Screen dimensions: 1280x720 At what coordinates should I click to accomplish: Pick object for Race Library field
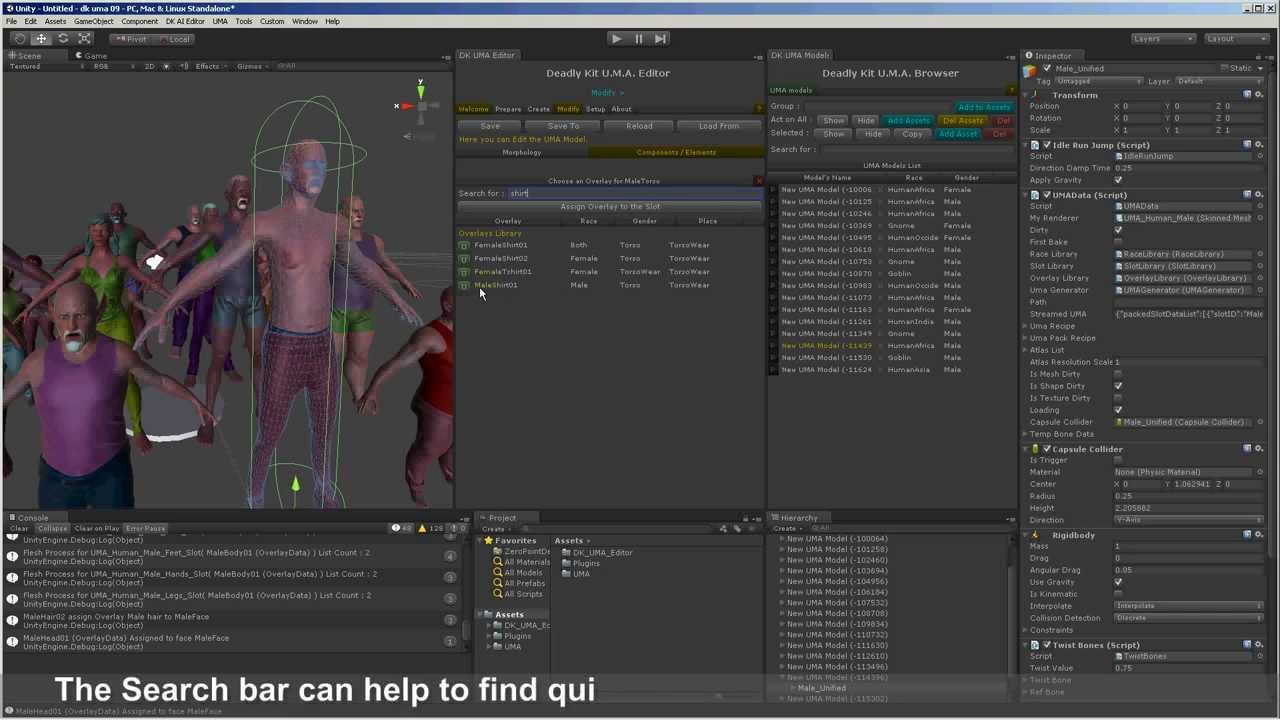coord(1259,254)
